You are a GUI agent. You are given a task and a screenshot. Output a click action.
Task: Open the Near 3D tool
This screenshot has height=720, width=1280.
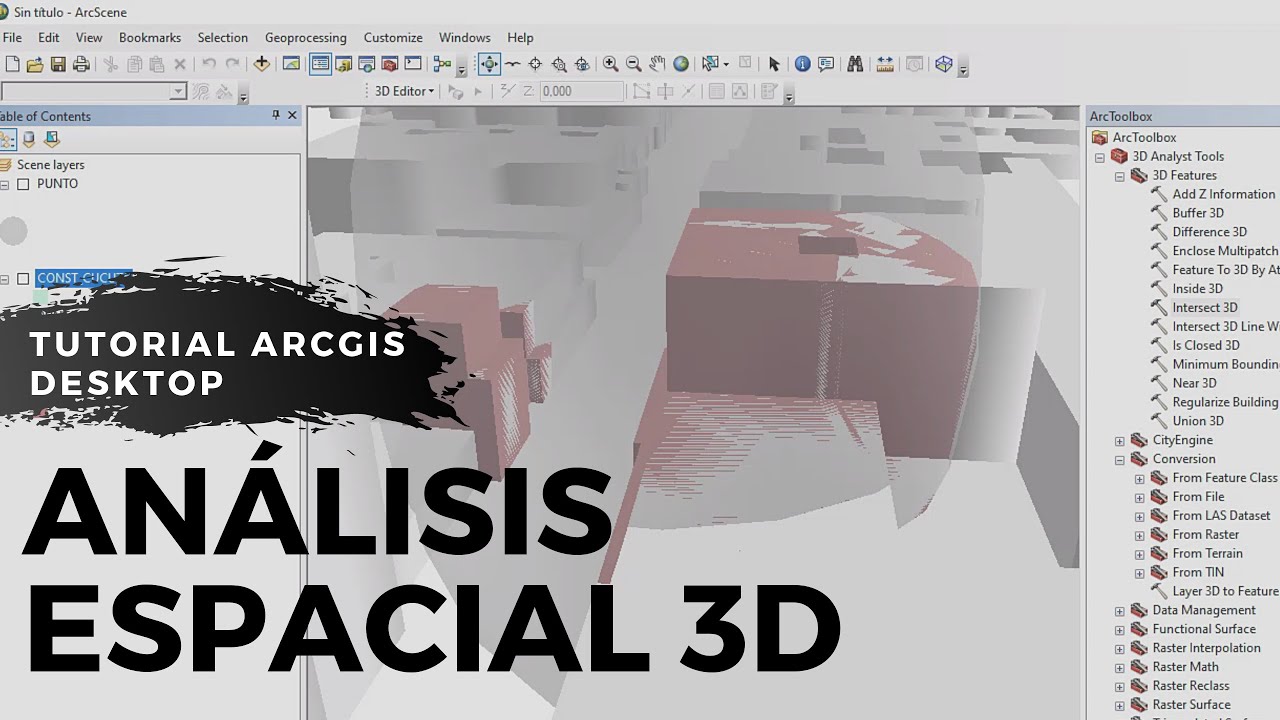click(x=1194, y=383)
